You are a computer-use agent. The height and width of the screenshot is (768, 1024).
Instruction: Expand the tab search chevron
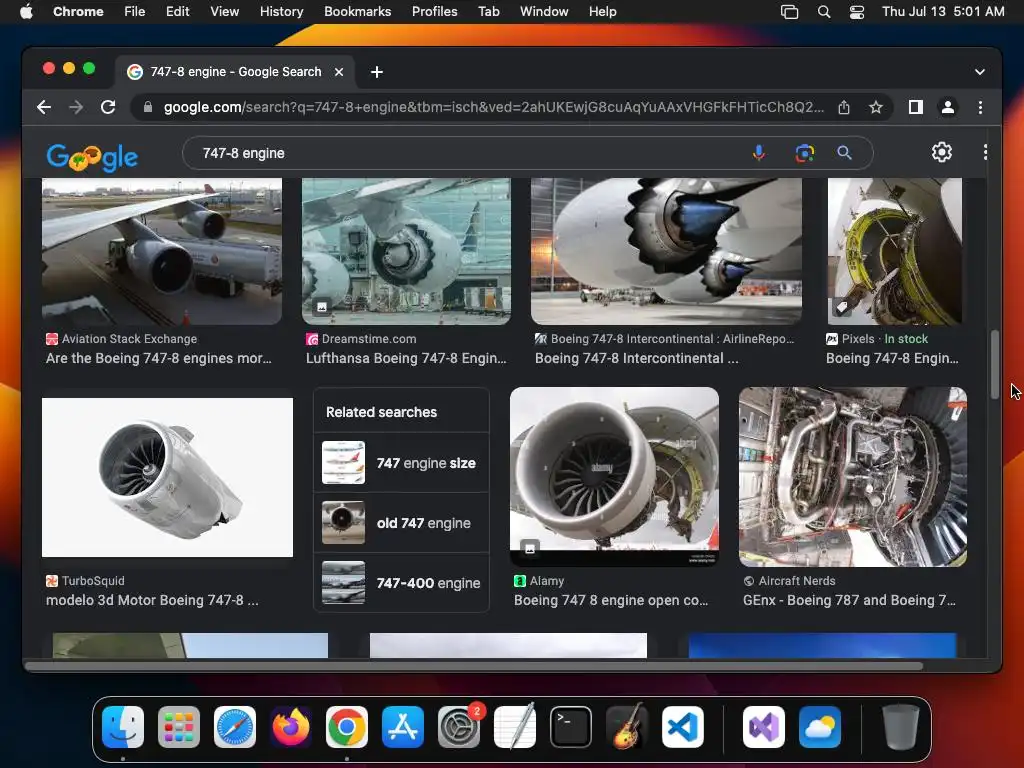pyautogui.click(x=980, y=72)
